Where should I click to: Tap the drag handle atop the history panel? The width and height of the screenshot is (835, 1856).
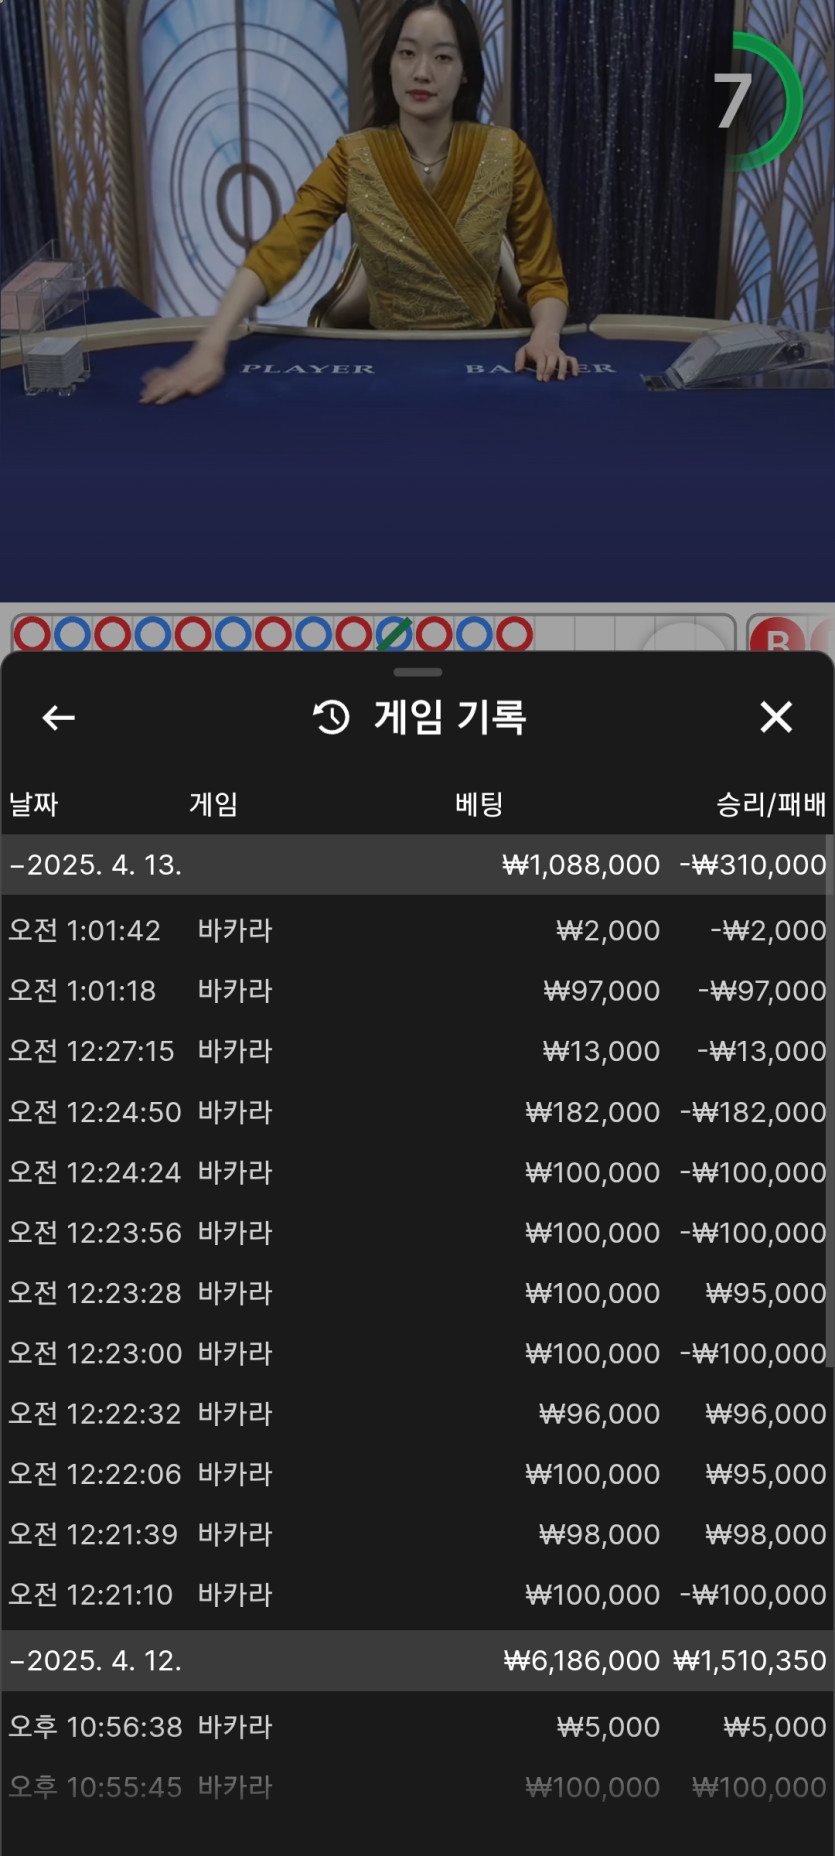point(418,672)
